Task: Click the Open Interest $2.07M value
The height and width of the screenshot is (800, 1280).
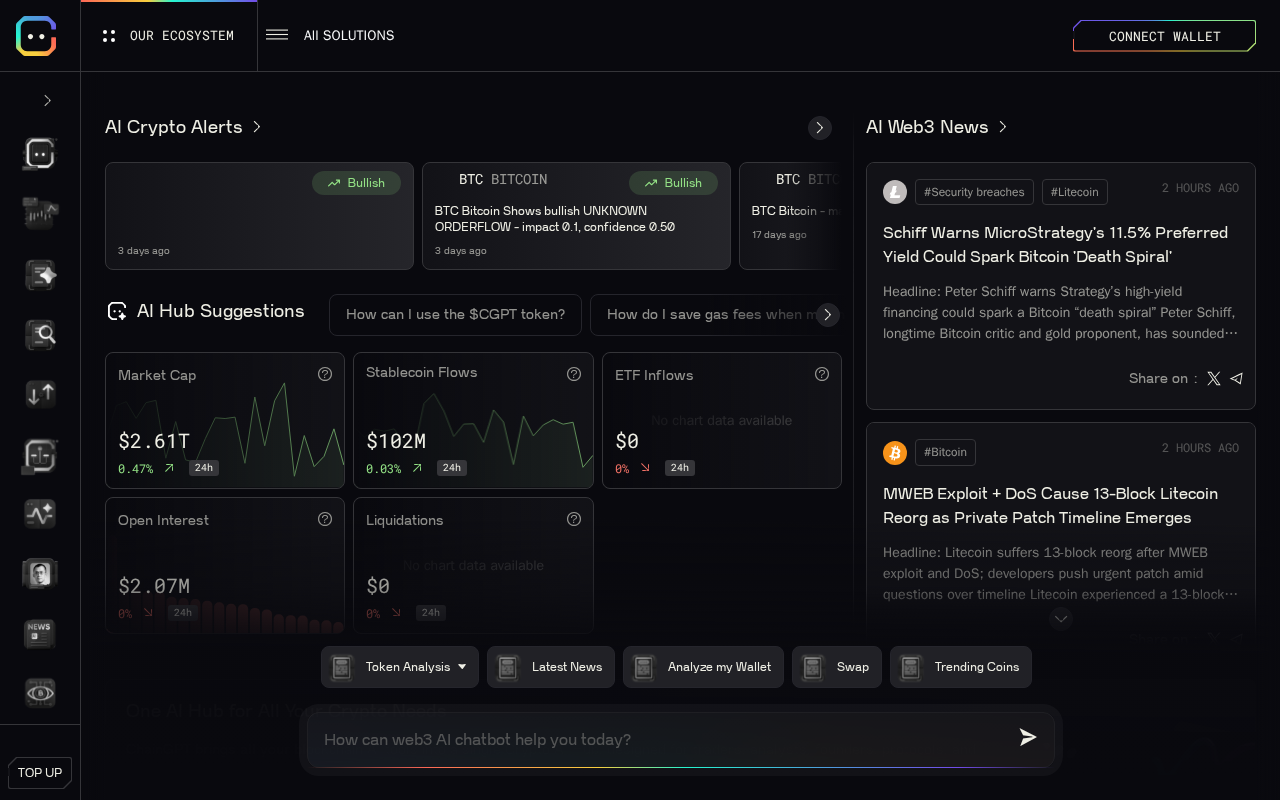Action: (154, 586)
